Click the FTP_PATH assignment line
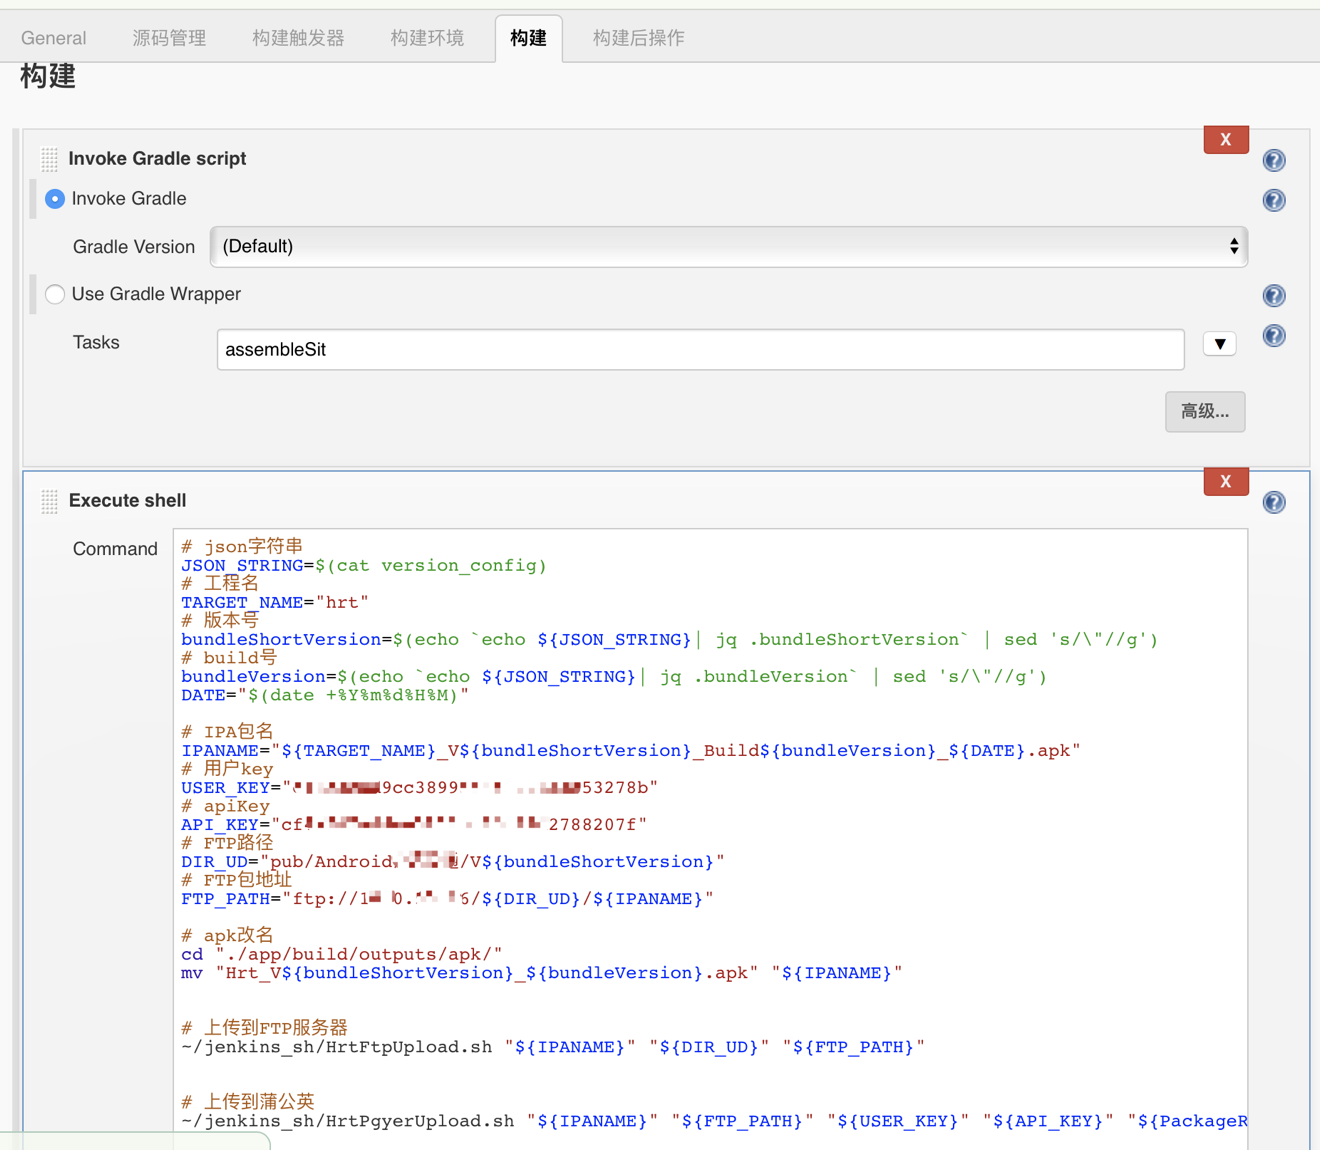The width and height of the screenshot is (1320, 1150). click(448, 899)
